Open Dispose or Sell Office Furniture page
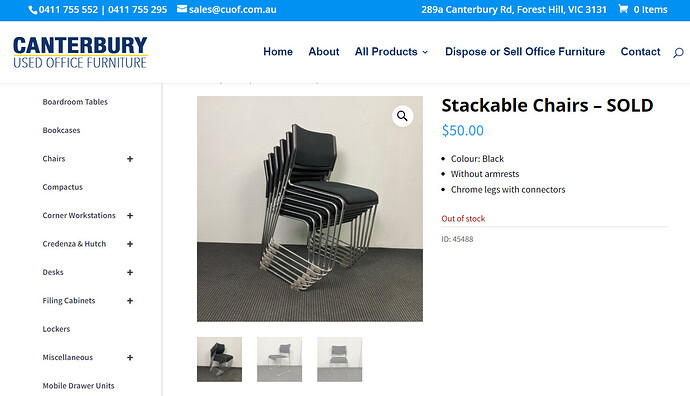This screenshot has height=396, width=690. [x=525, y=51]
